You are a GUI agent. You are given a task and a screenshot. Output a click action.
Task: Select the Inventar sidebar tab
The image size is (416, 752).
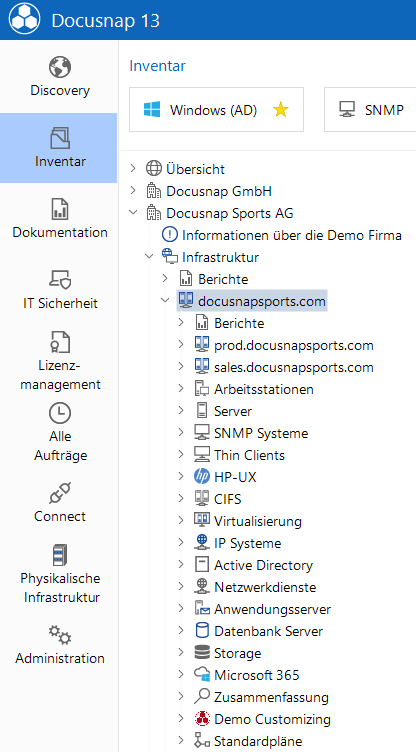click(x=59, y=148)
